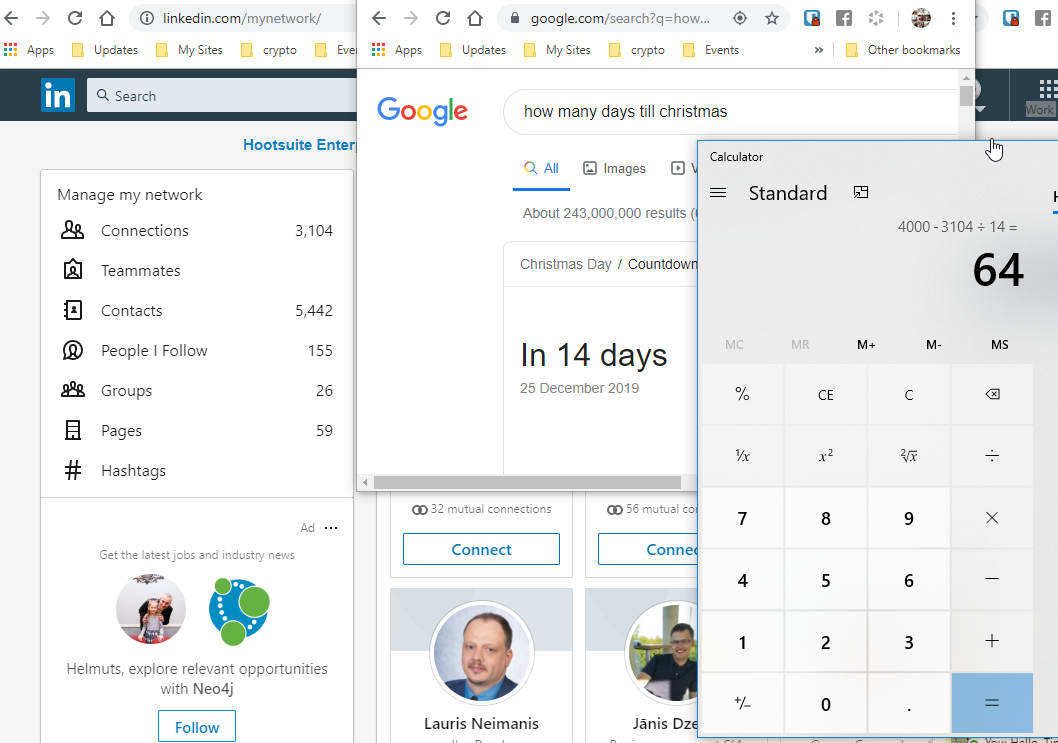Select the square root key on Calculator
1058x743 pixels.
pos(908,456)
